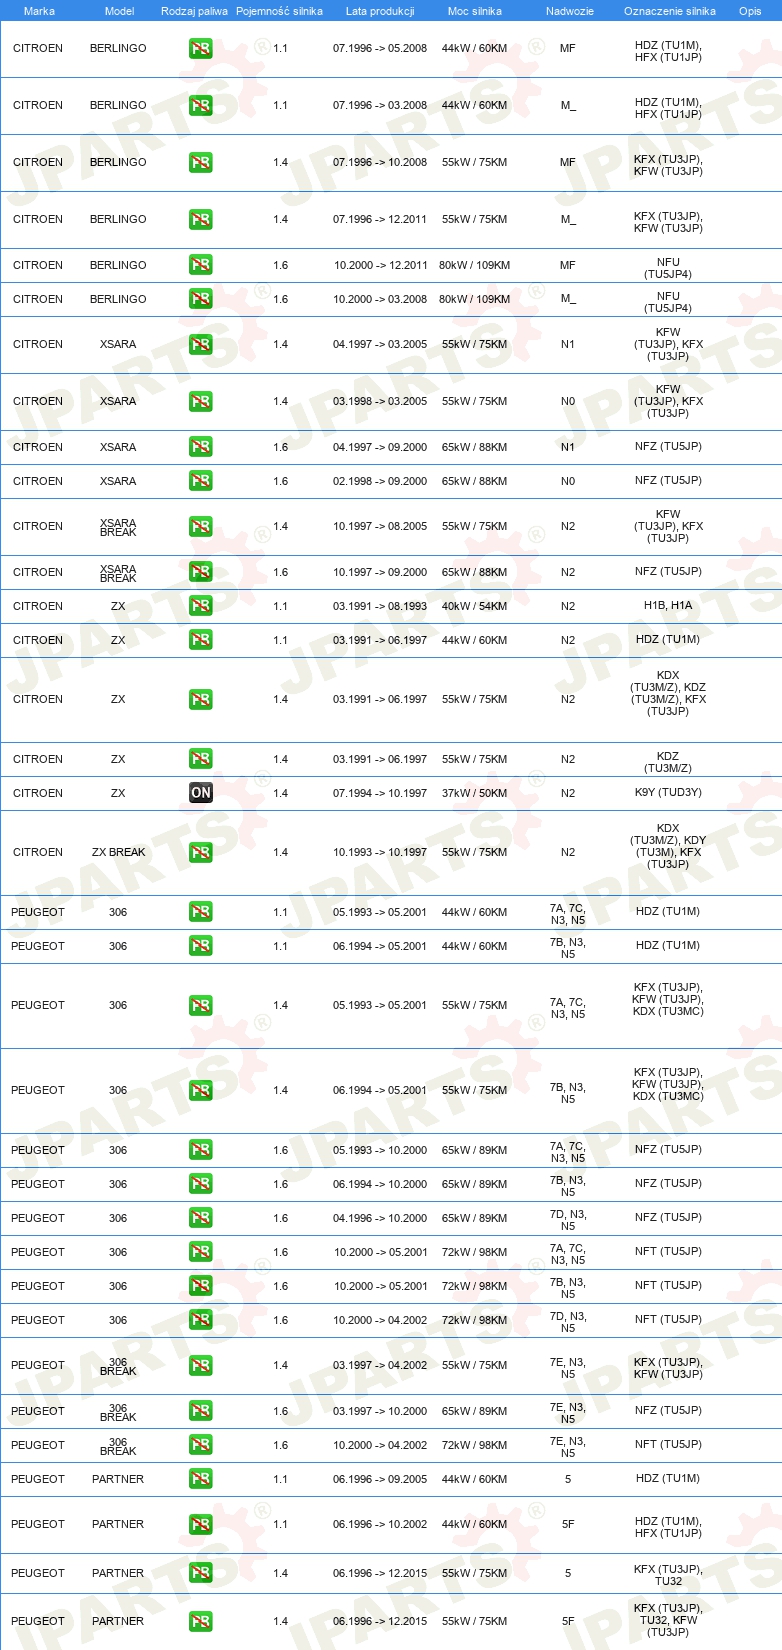Click the Rodzaj paliwa column header
This screenshot has width=782, height=1650.
(194, 11)
